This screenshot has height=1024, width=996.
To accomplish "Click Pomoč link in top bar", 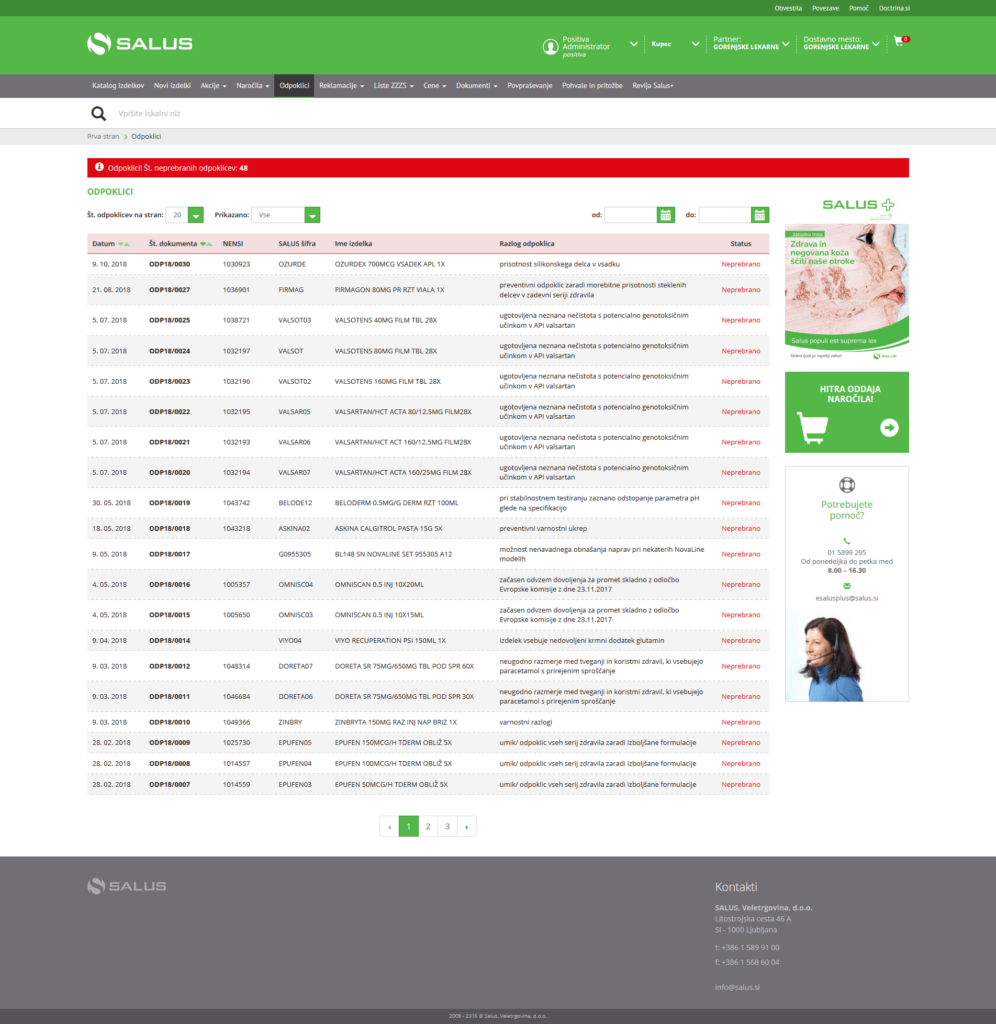I will point(859,8).
